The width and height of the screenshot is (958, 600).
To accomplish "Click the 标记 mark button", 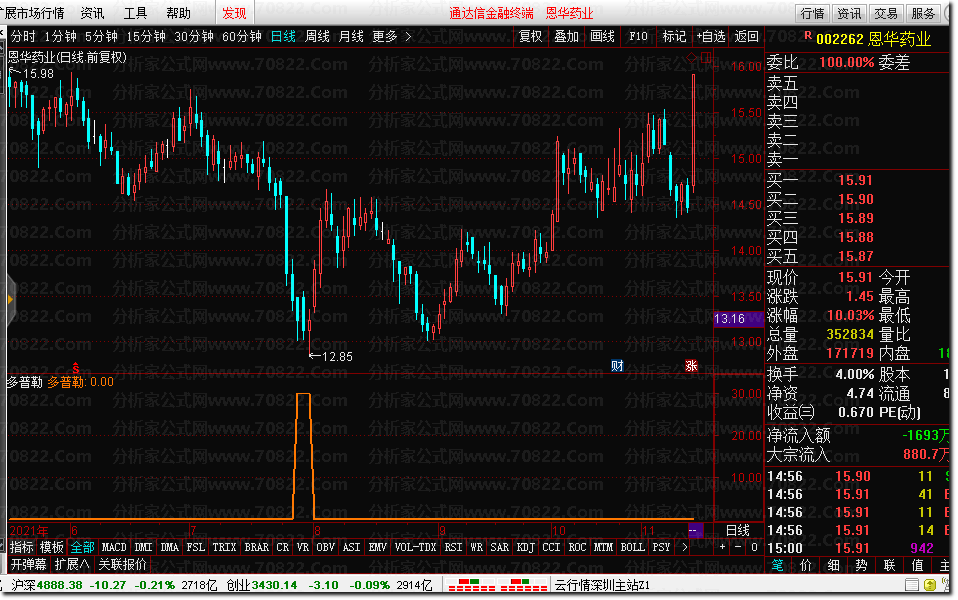I will pyautogui.click(x=675, y=37).
